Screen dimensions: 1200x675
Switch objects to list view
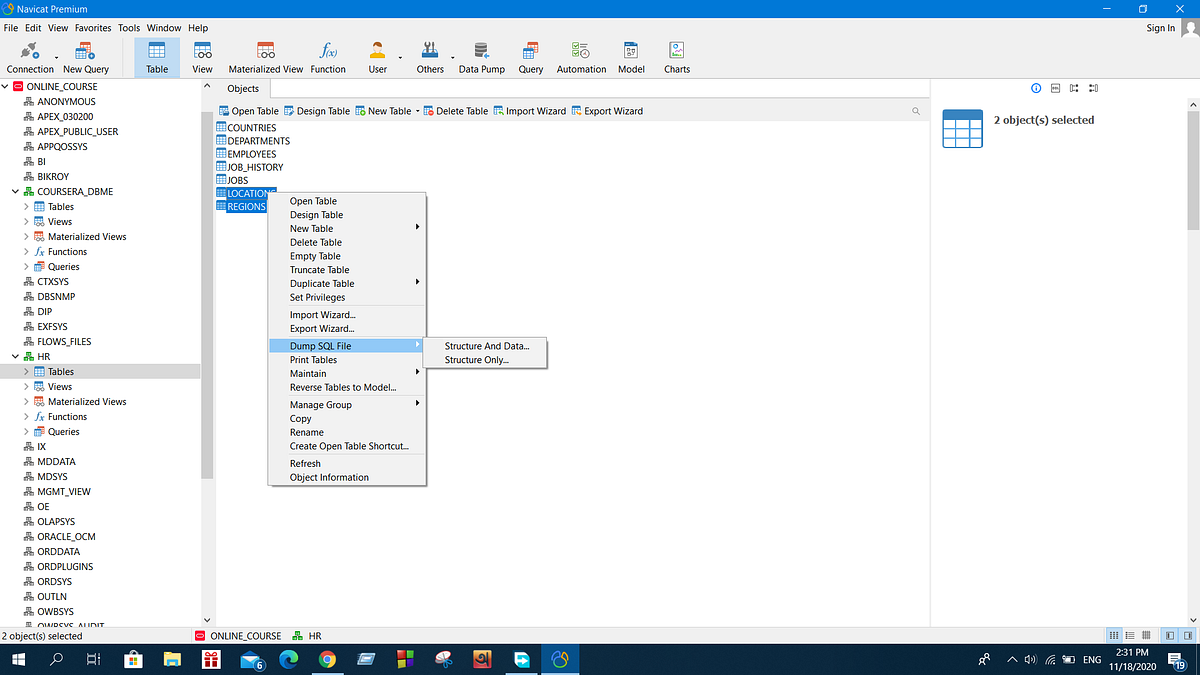(x=1131, y=634)
